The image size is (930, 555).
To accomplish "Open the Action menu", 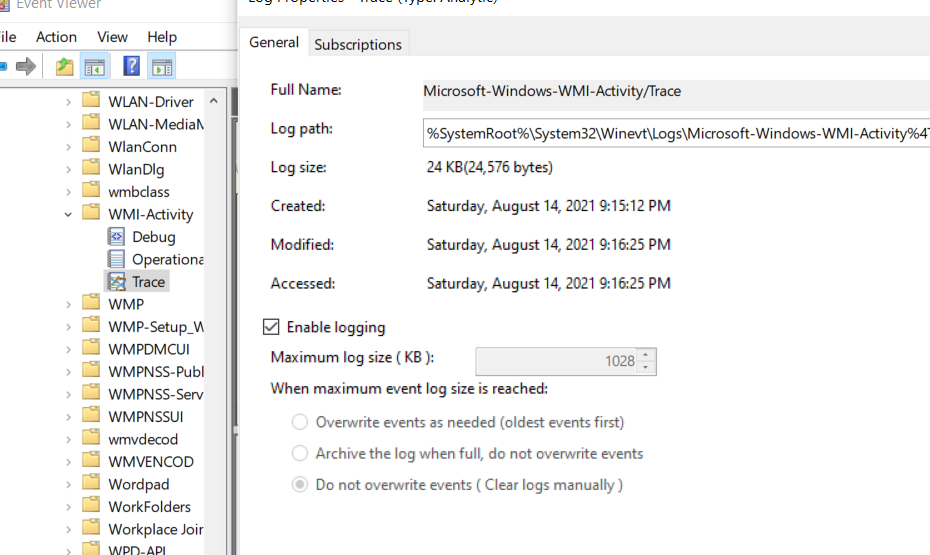I will (x=56, y=37).
